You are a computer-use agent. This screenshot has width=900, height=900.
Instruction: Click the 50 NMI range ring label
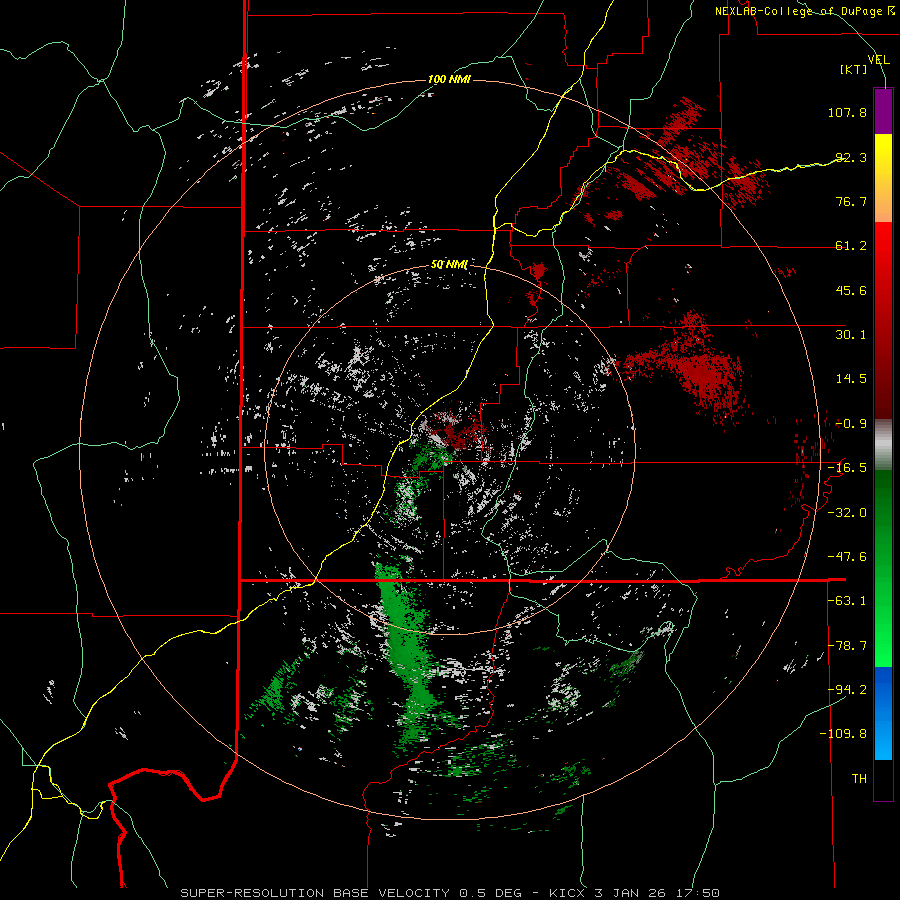(449, 265)
